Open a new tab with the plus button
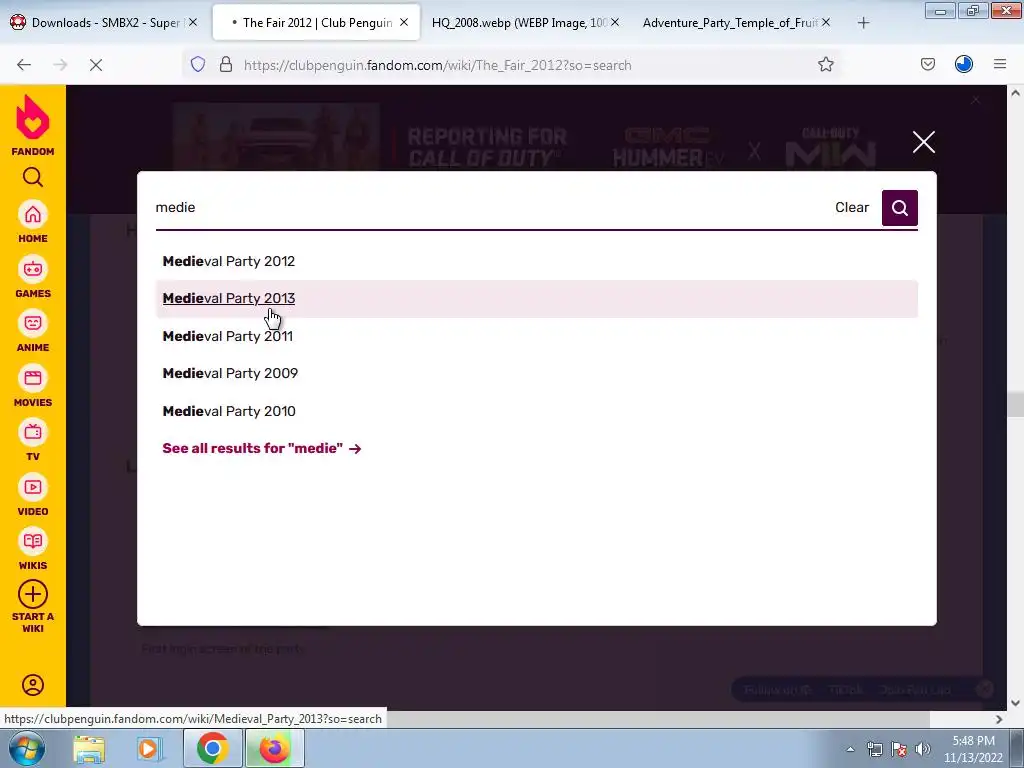 (863, 23)
